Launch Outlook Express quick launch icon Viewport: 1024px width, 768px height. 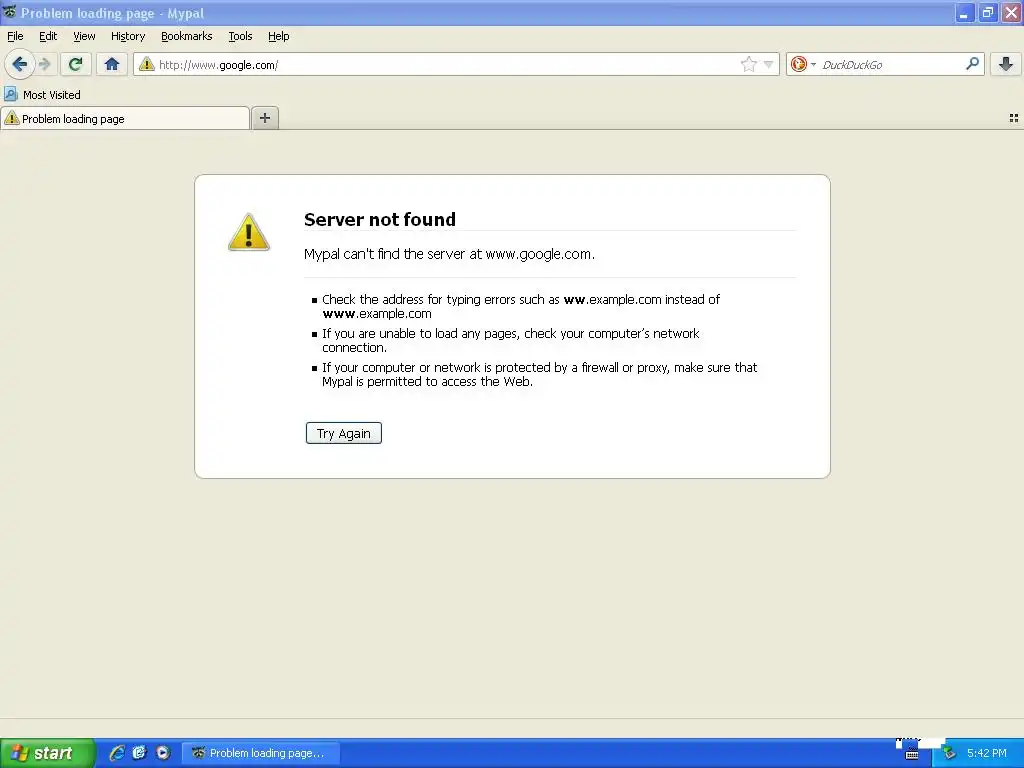[x=139, y=753]
